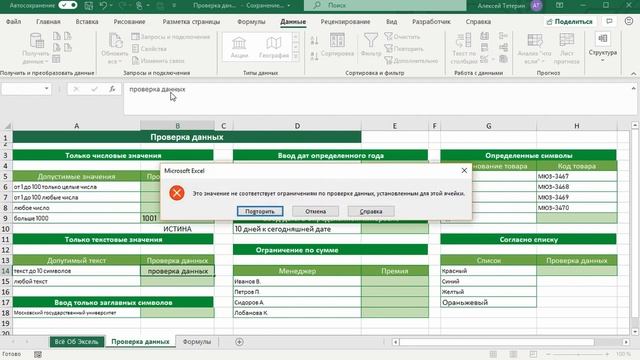Screen dimensions: 640x360
Task: Click sort descending Z-A icon
Action: click(314, 56)
